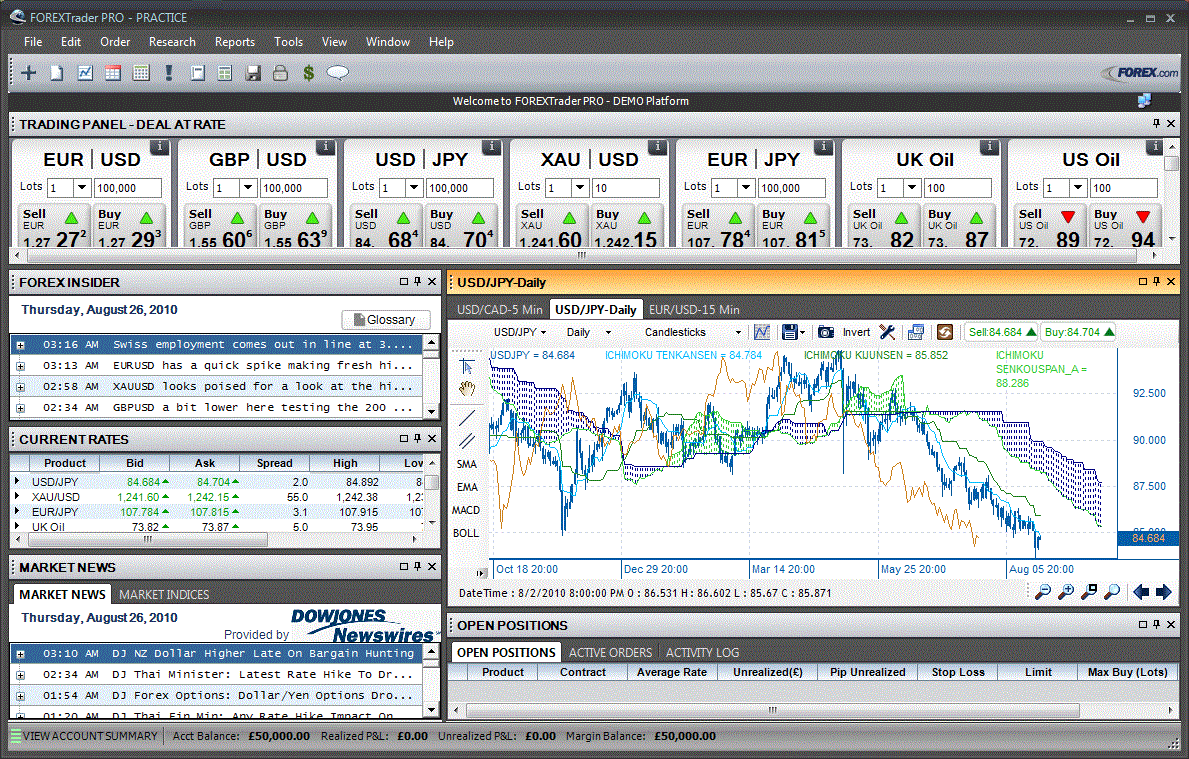1189x759 pixels.
Task: Click the Sell:84.684 chart button
Action: pos(1002,332)
